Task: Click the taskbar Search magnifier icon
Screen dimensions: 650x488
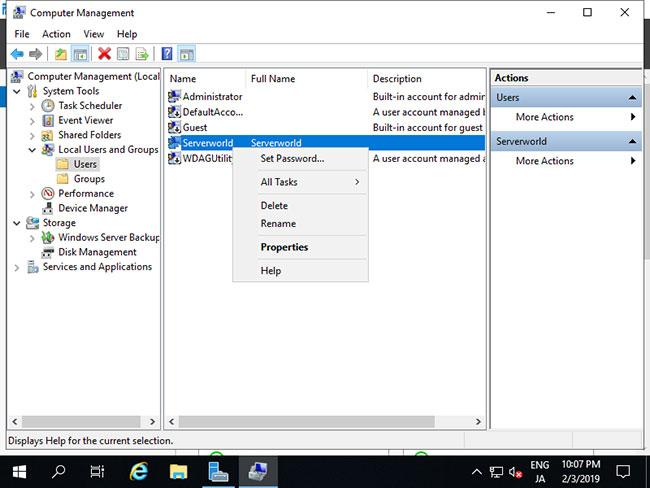Action: point(58,472)
